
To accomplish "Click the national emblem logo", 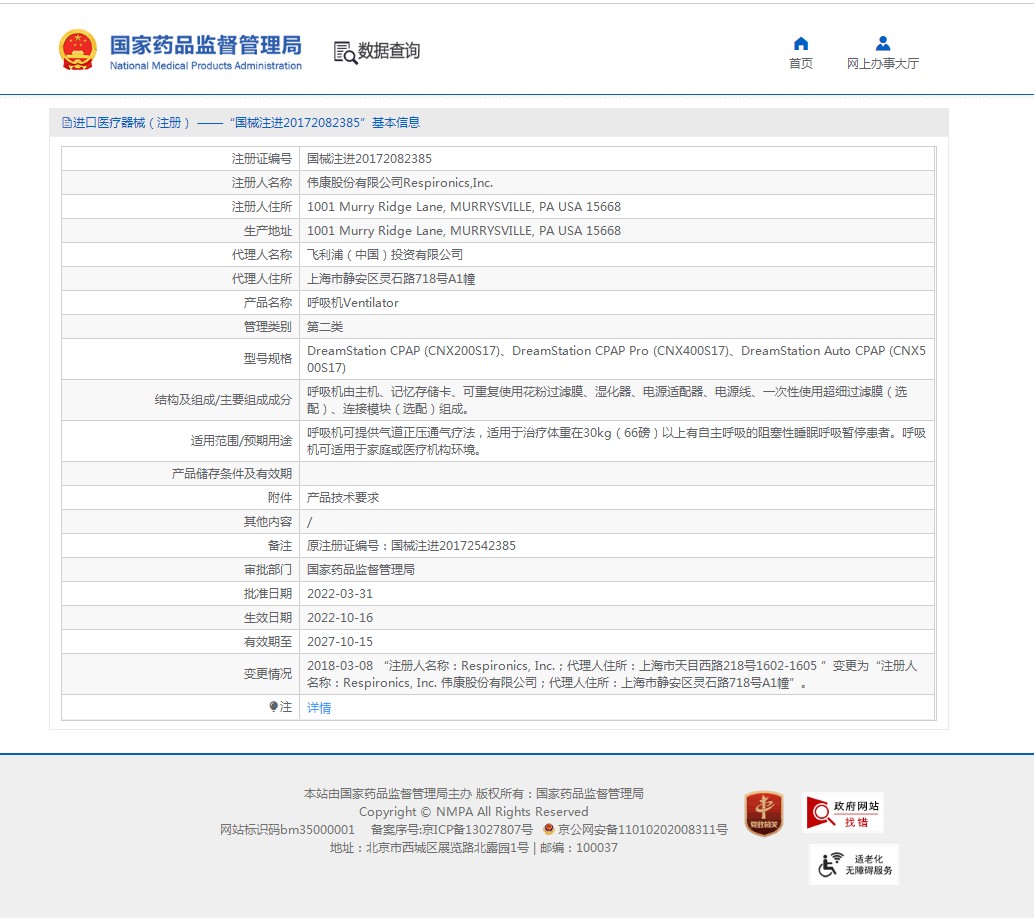I will click(77, 49).
